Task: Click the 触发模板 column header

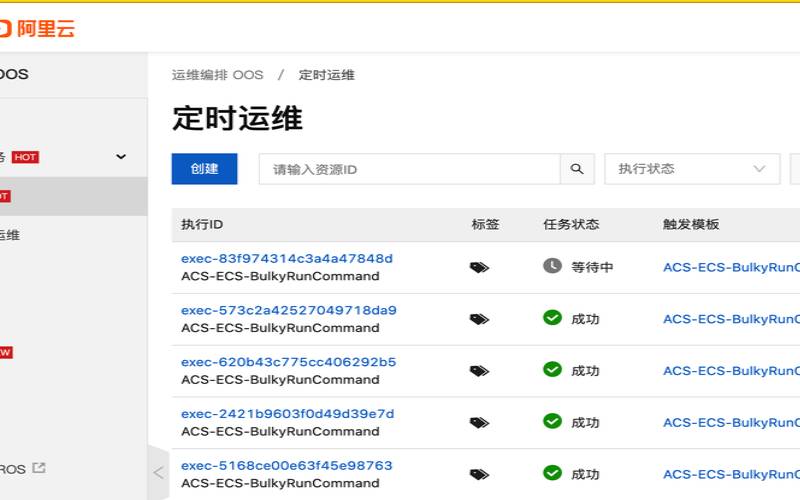Action: click(x=691, y=224)
